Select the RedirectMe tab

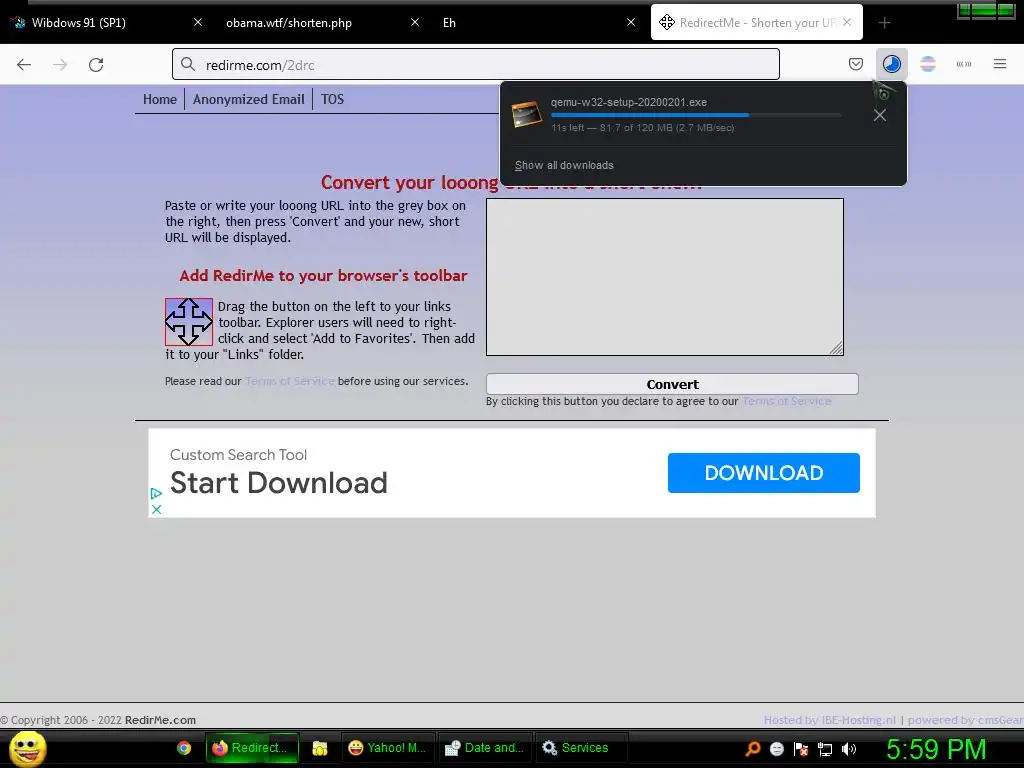pyautogui.click(x=756, y=23)
